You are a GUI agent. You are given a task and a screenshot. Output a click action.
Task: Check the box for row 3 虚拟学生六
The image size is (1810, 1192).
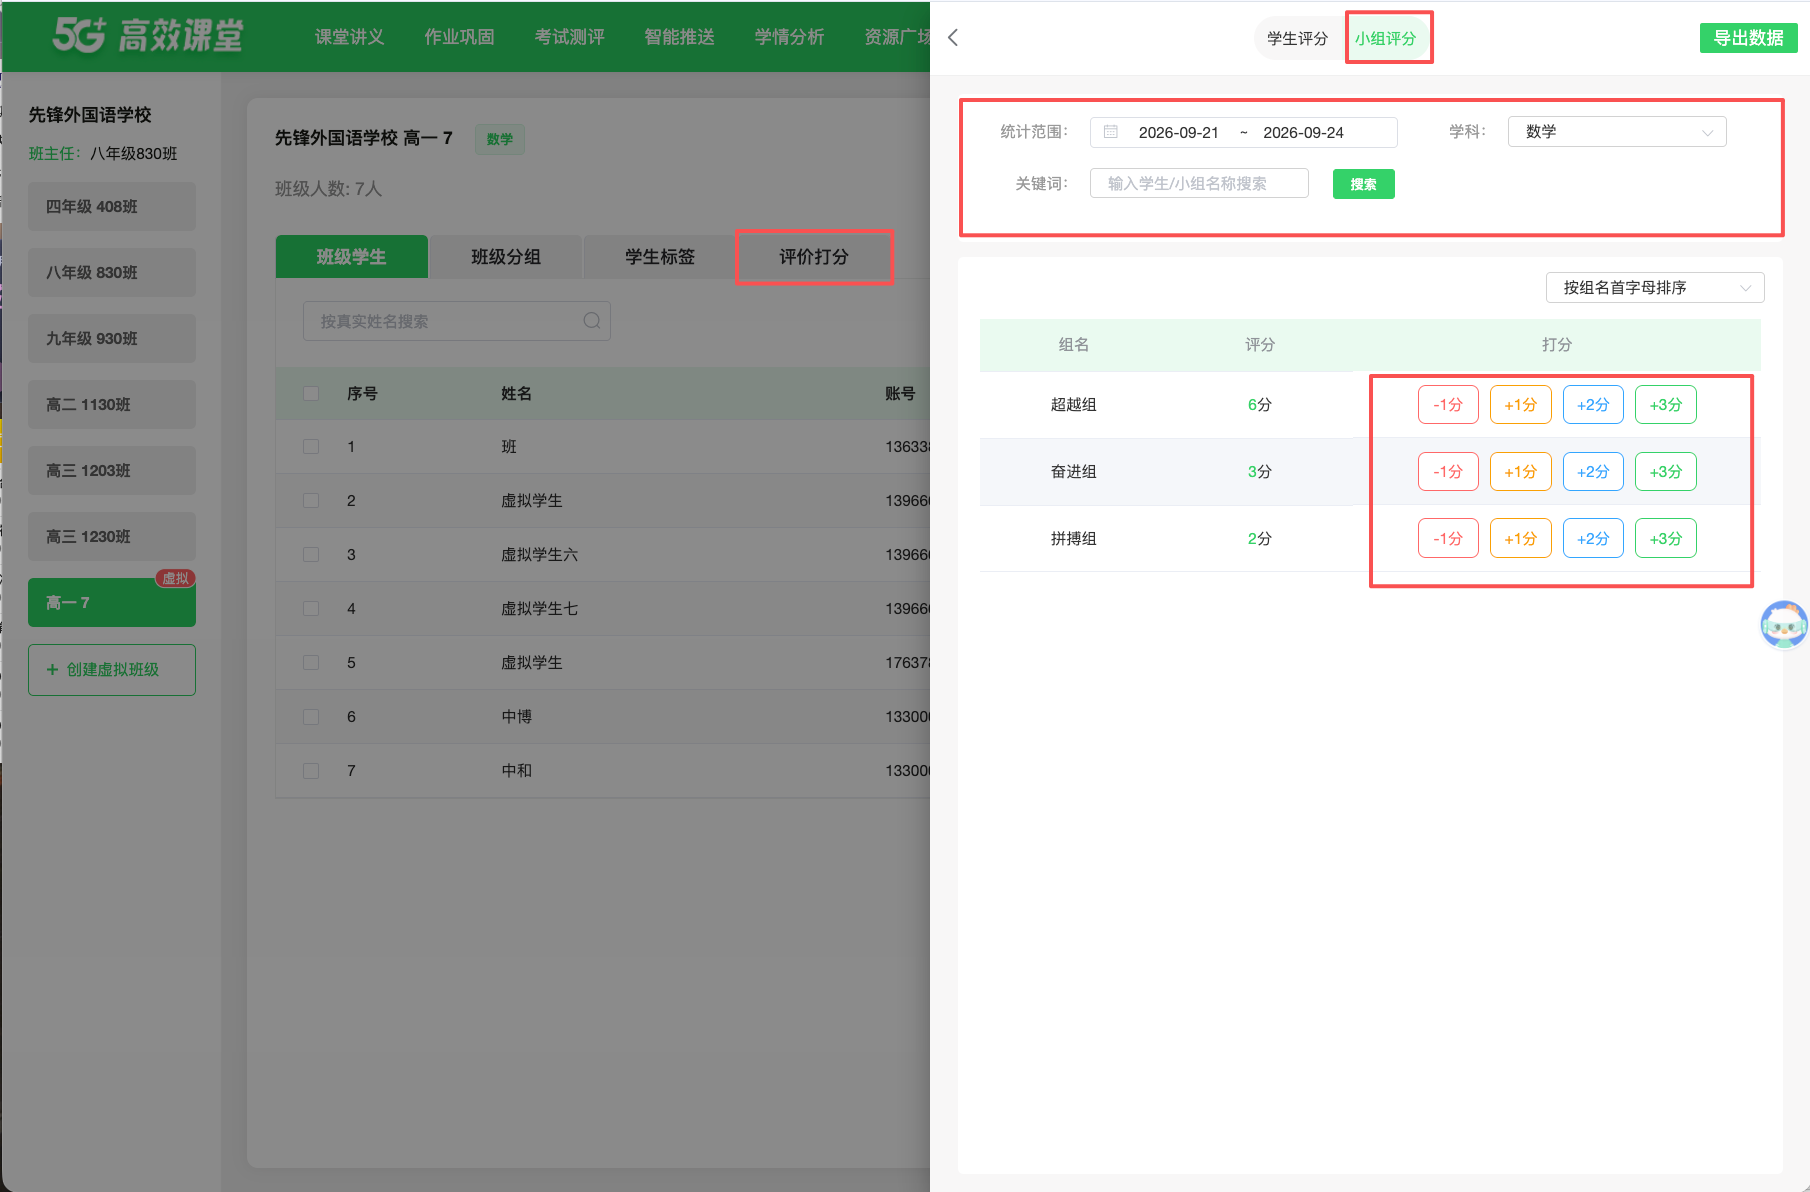(311, 555)
